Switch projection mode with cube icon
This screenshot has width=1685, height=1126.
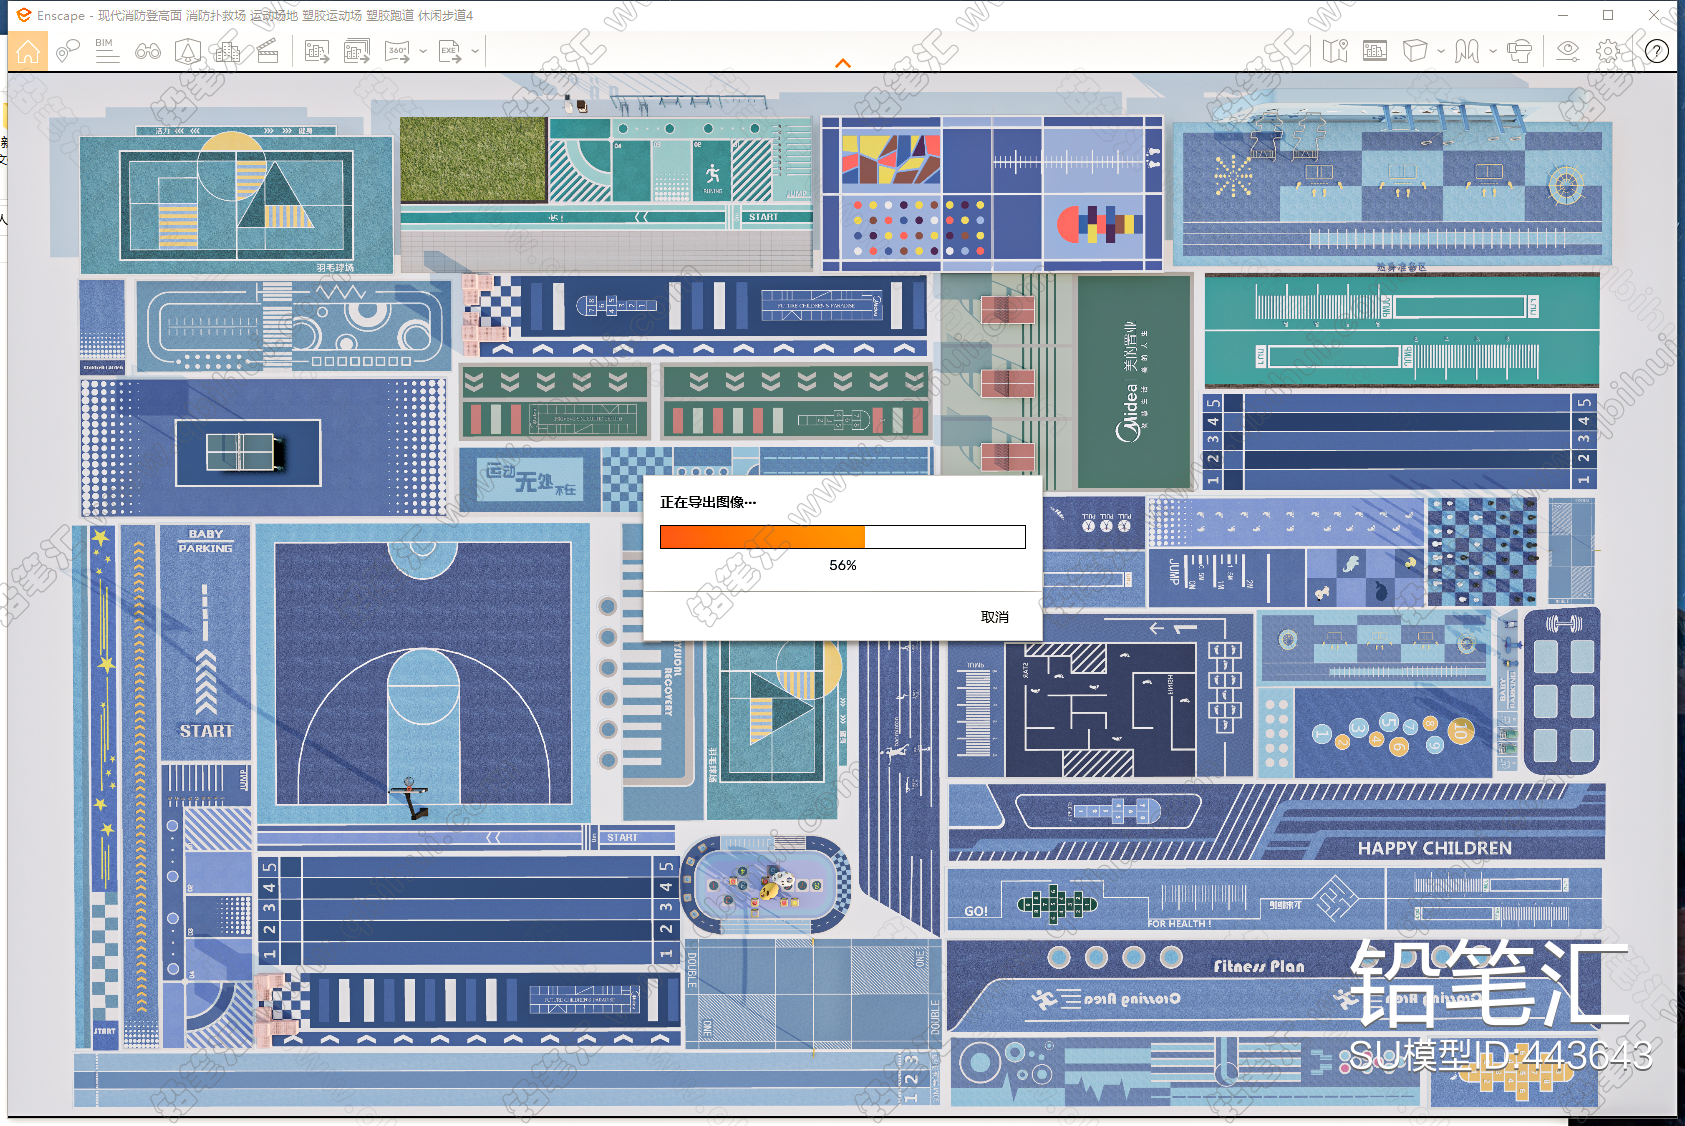1415,51
